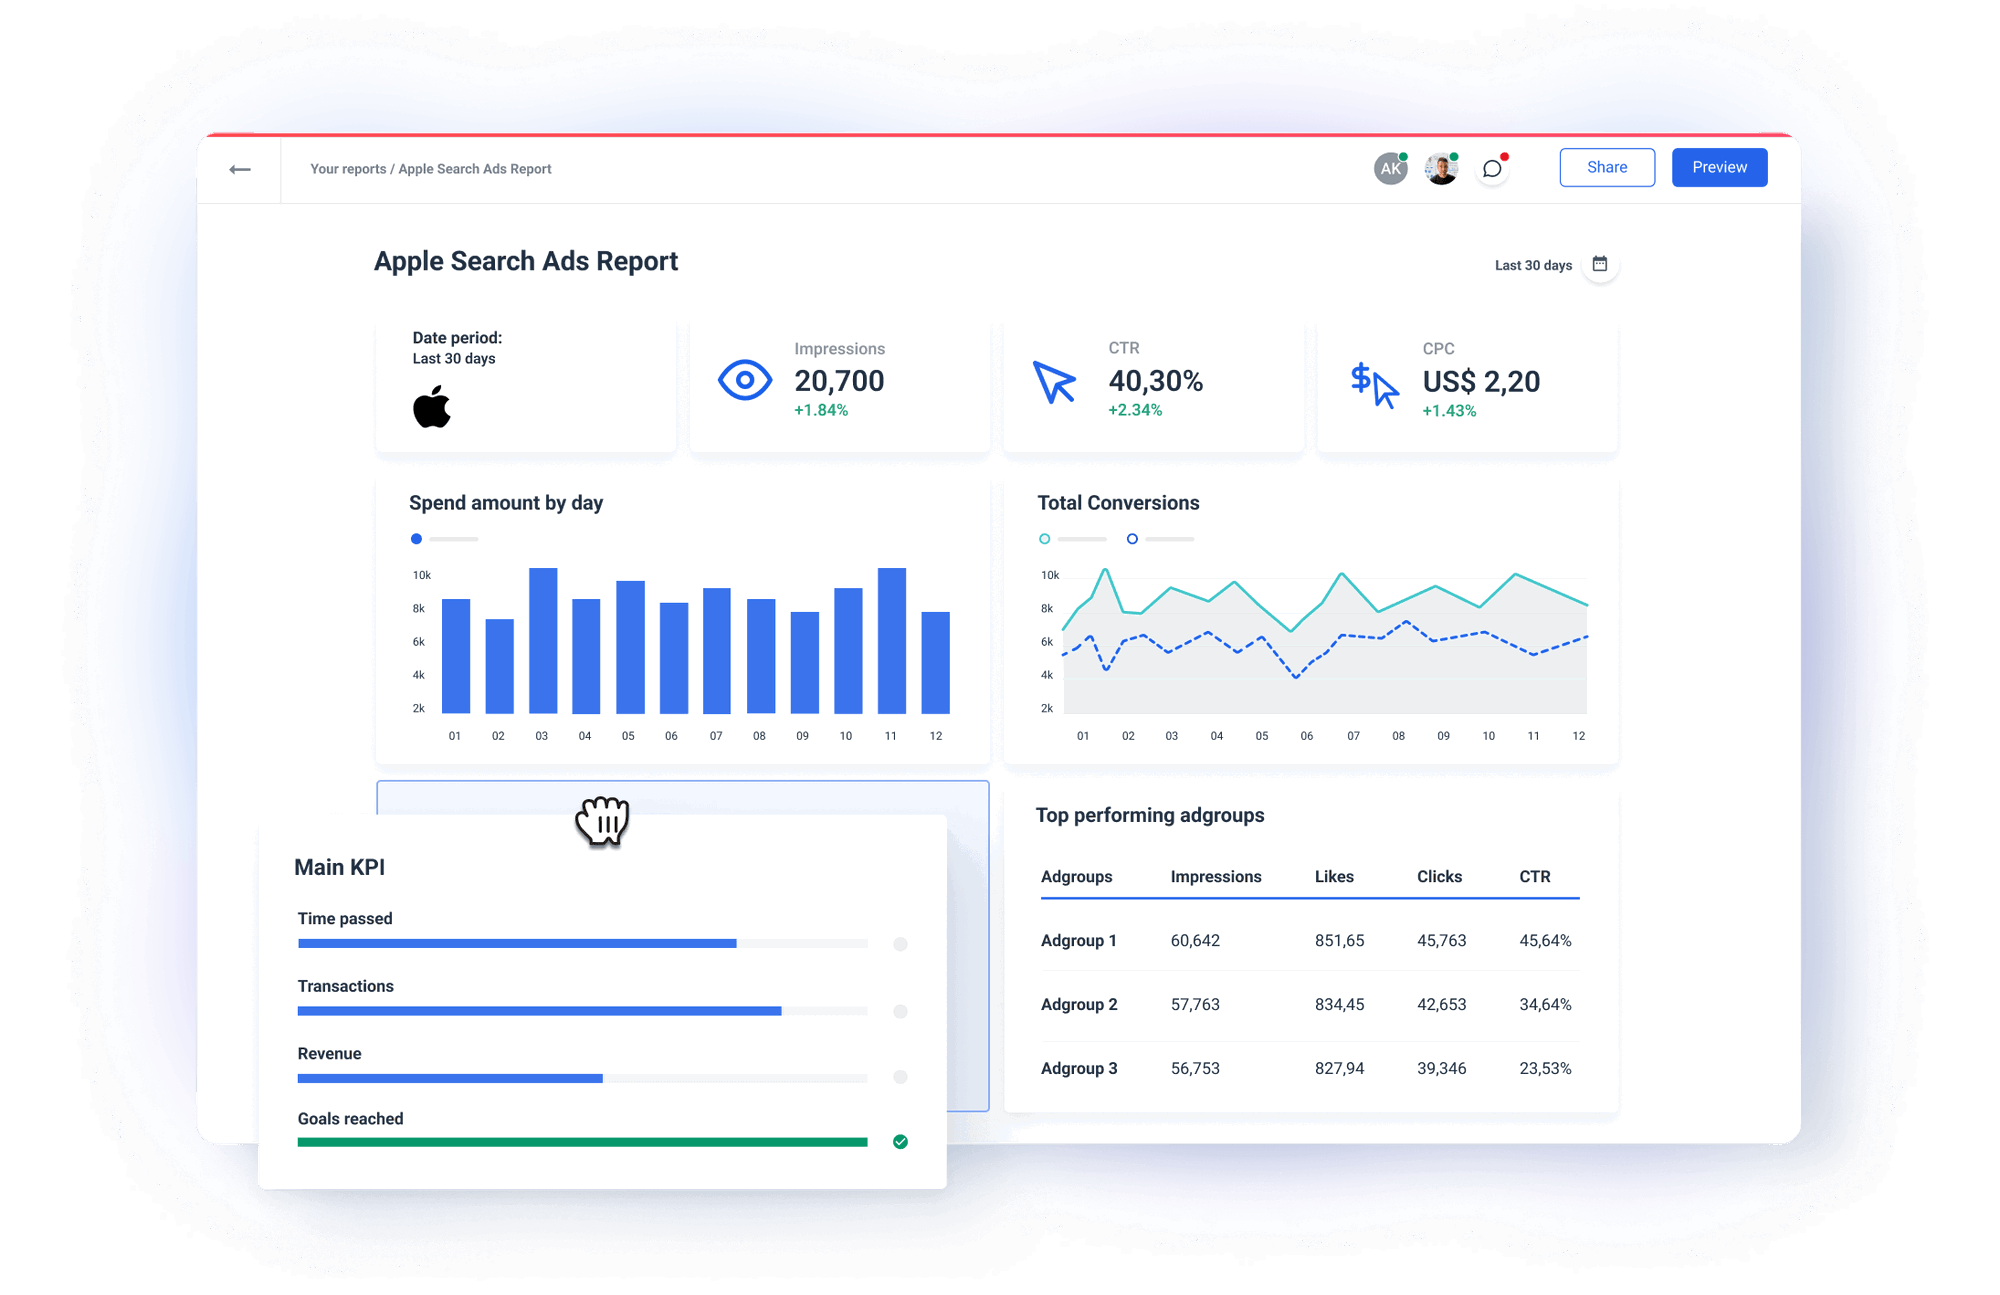This screenshot has width=2000, height=1295.
Task: Click the 60,642 impressions cell
Action: coord(1195,940)
